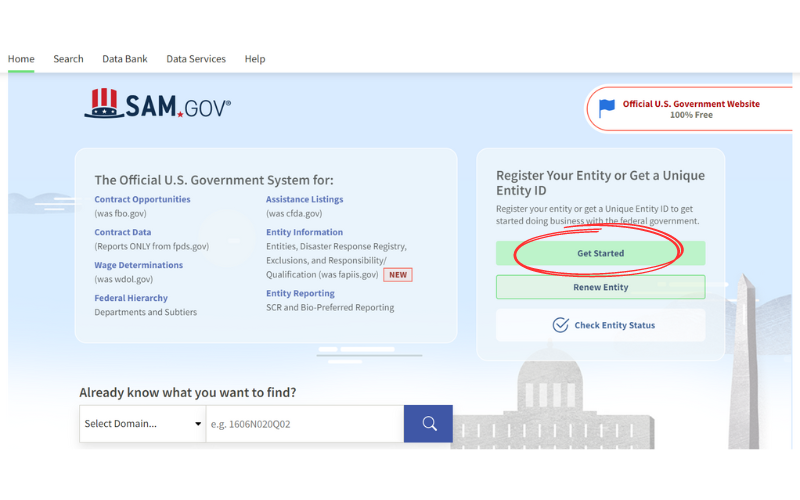Click the Renew Entity button

click(601, 287)
